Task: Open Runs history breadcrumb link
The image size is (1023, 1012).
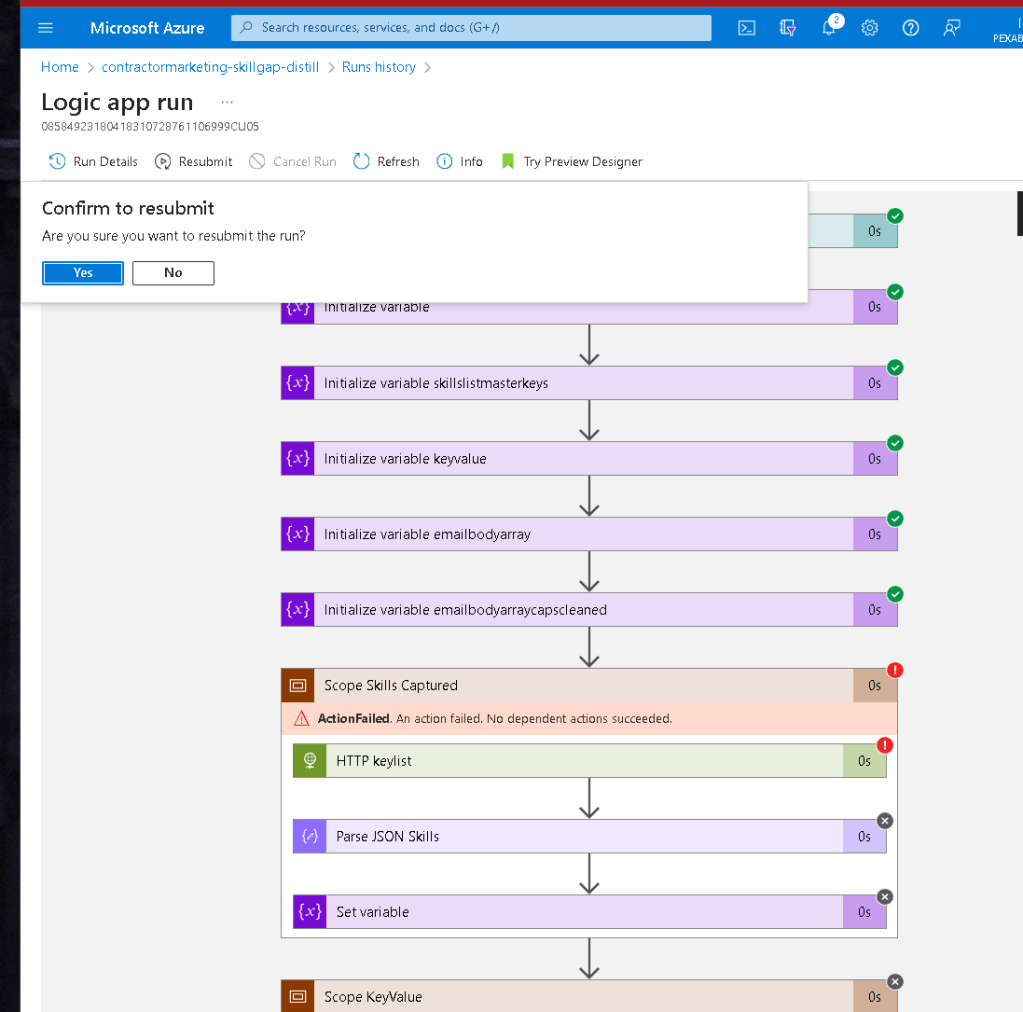Action: pyautogui.click(x=378, y=67)
